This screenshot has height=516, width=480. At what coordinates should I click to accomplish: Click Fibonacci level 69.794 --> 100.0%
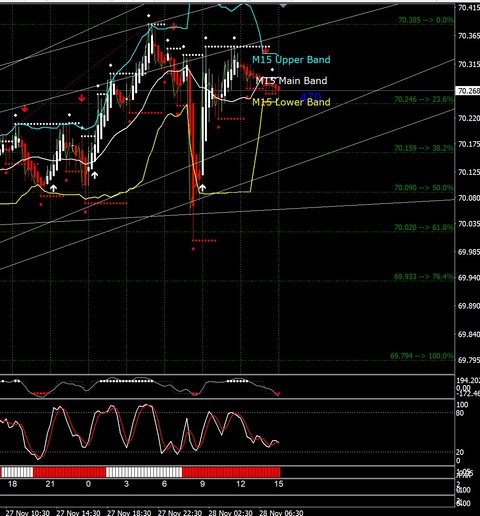(x=421, y=356)
